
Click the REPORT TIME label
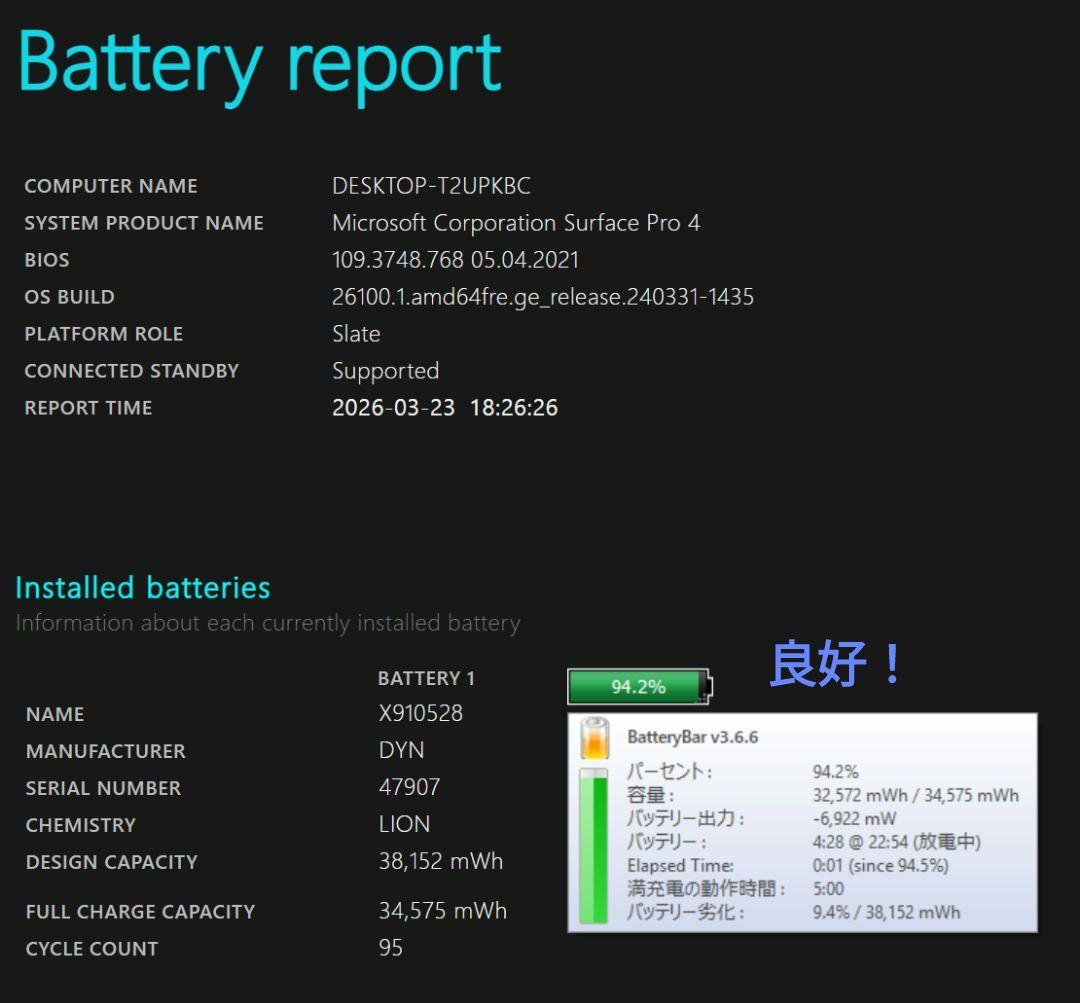(x=88, y=408)
